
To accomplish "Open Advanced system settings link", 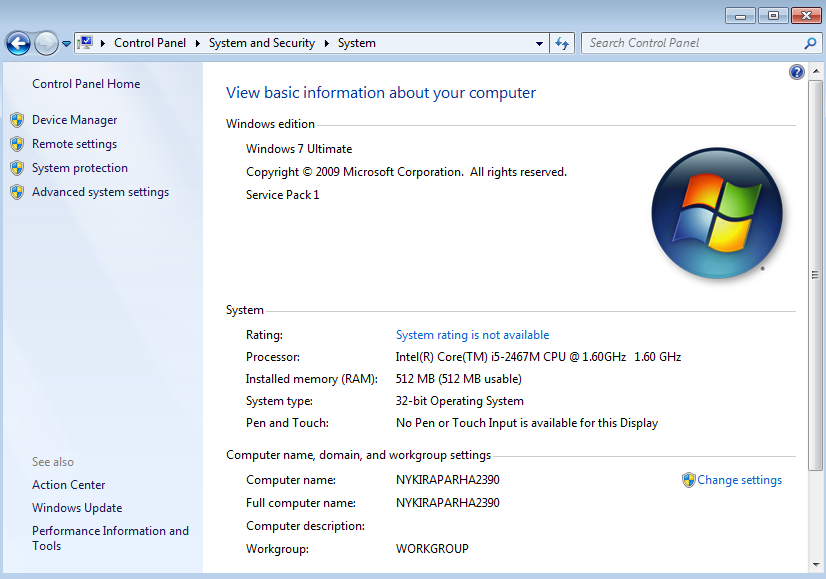I will click(100, 192).
